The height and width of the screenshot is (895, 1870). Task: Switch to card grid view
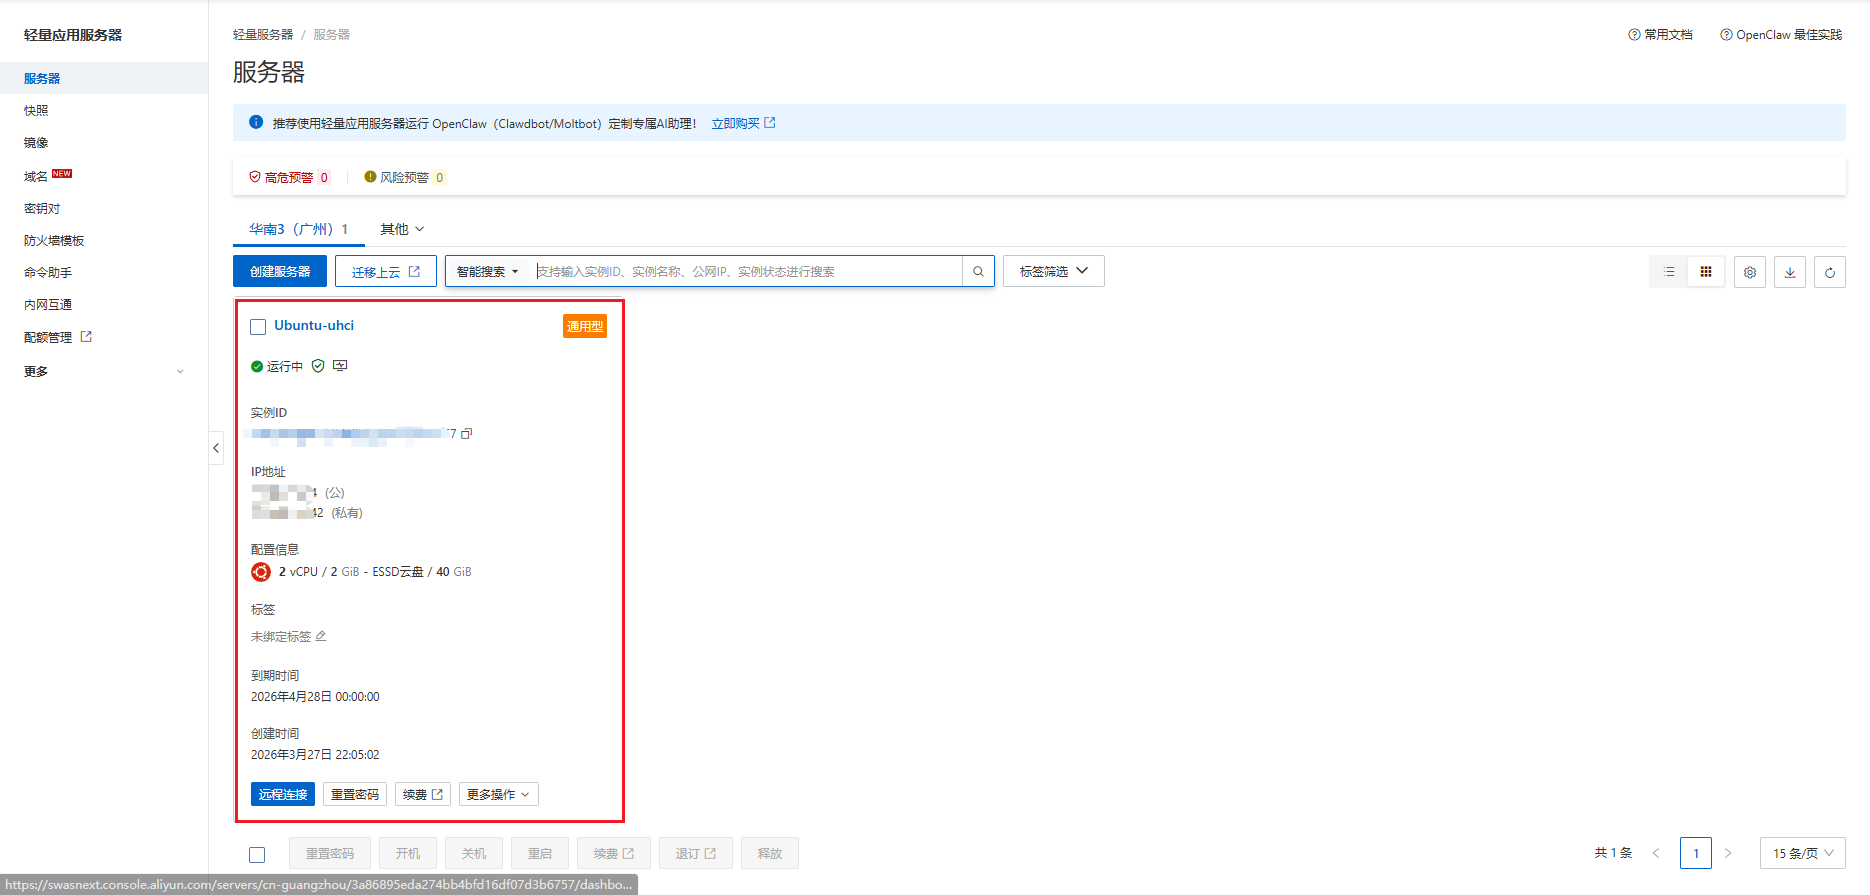coord(1706,271)
